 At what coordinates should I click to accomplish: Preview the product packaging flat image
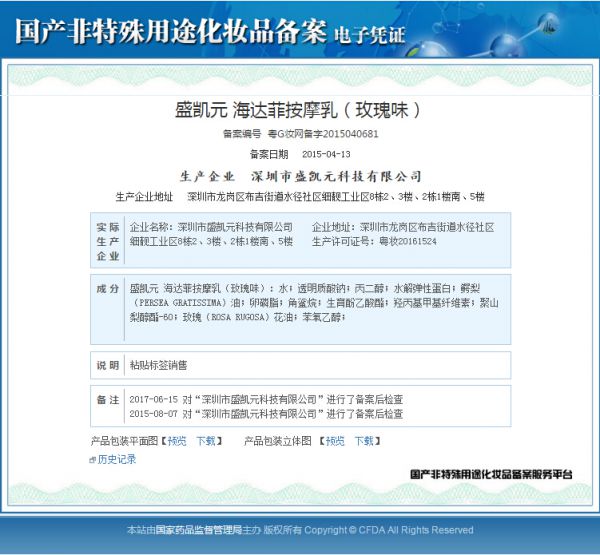(177, 441)
